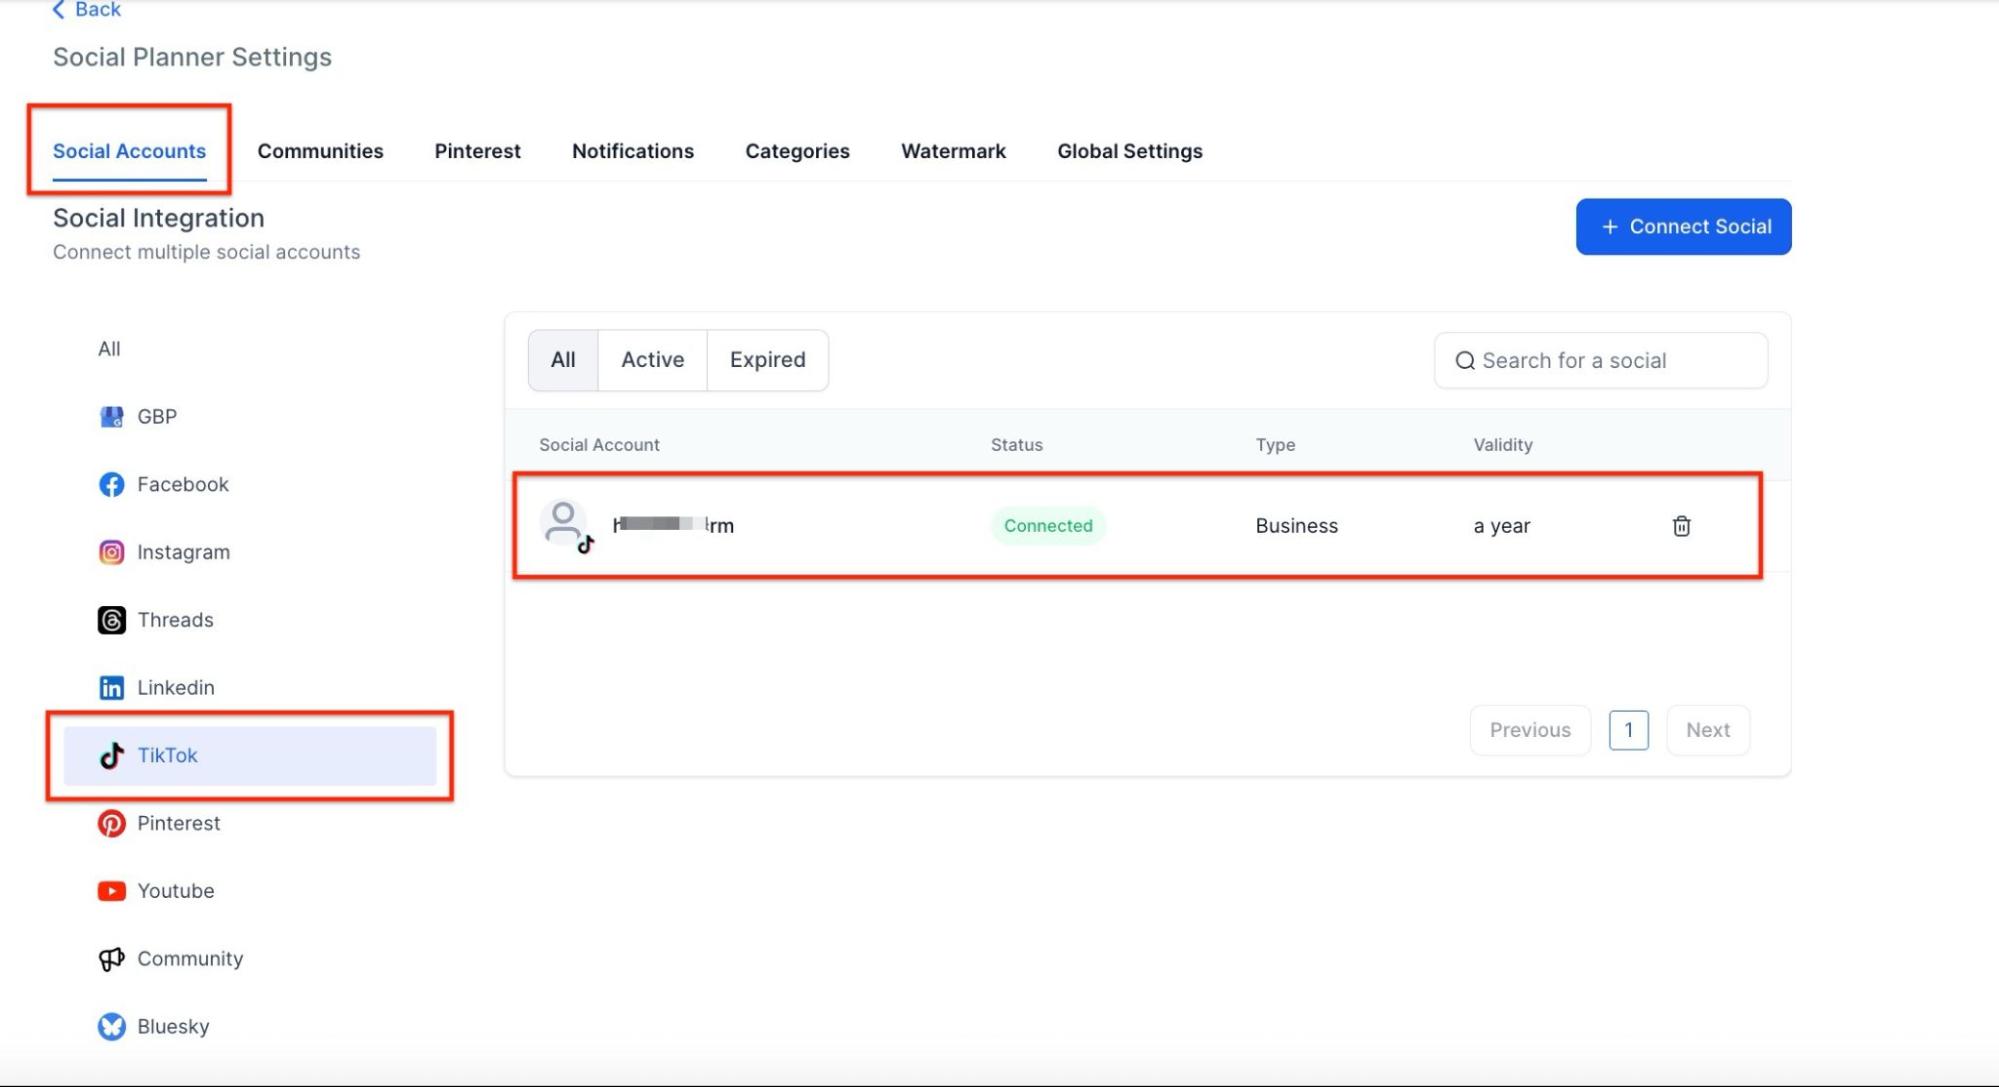This screenshot has height=1087, width=1999.
Task: Click the Linkedin logo icon
Action: (111, 688)
